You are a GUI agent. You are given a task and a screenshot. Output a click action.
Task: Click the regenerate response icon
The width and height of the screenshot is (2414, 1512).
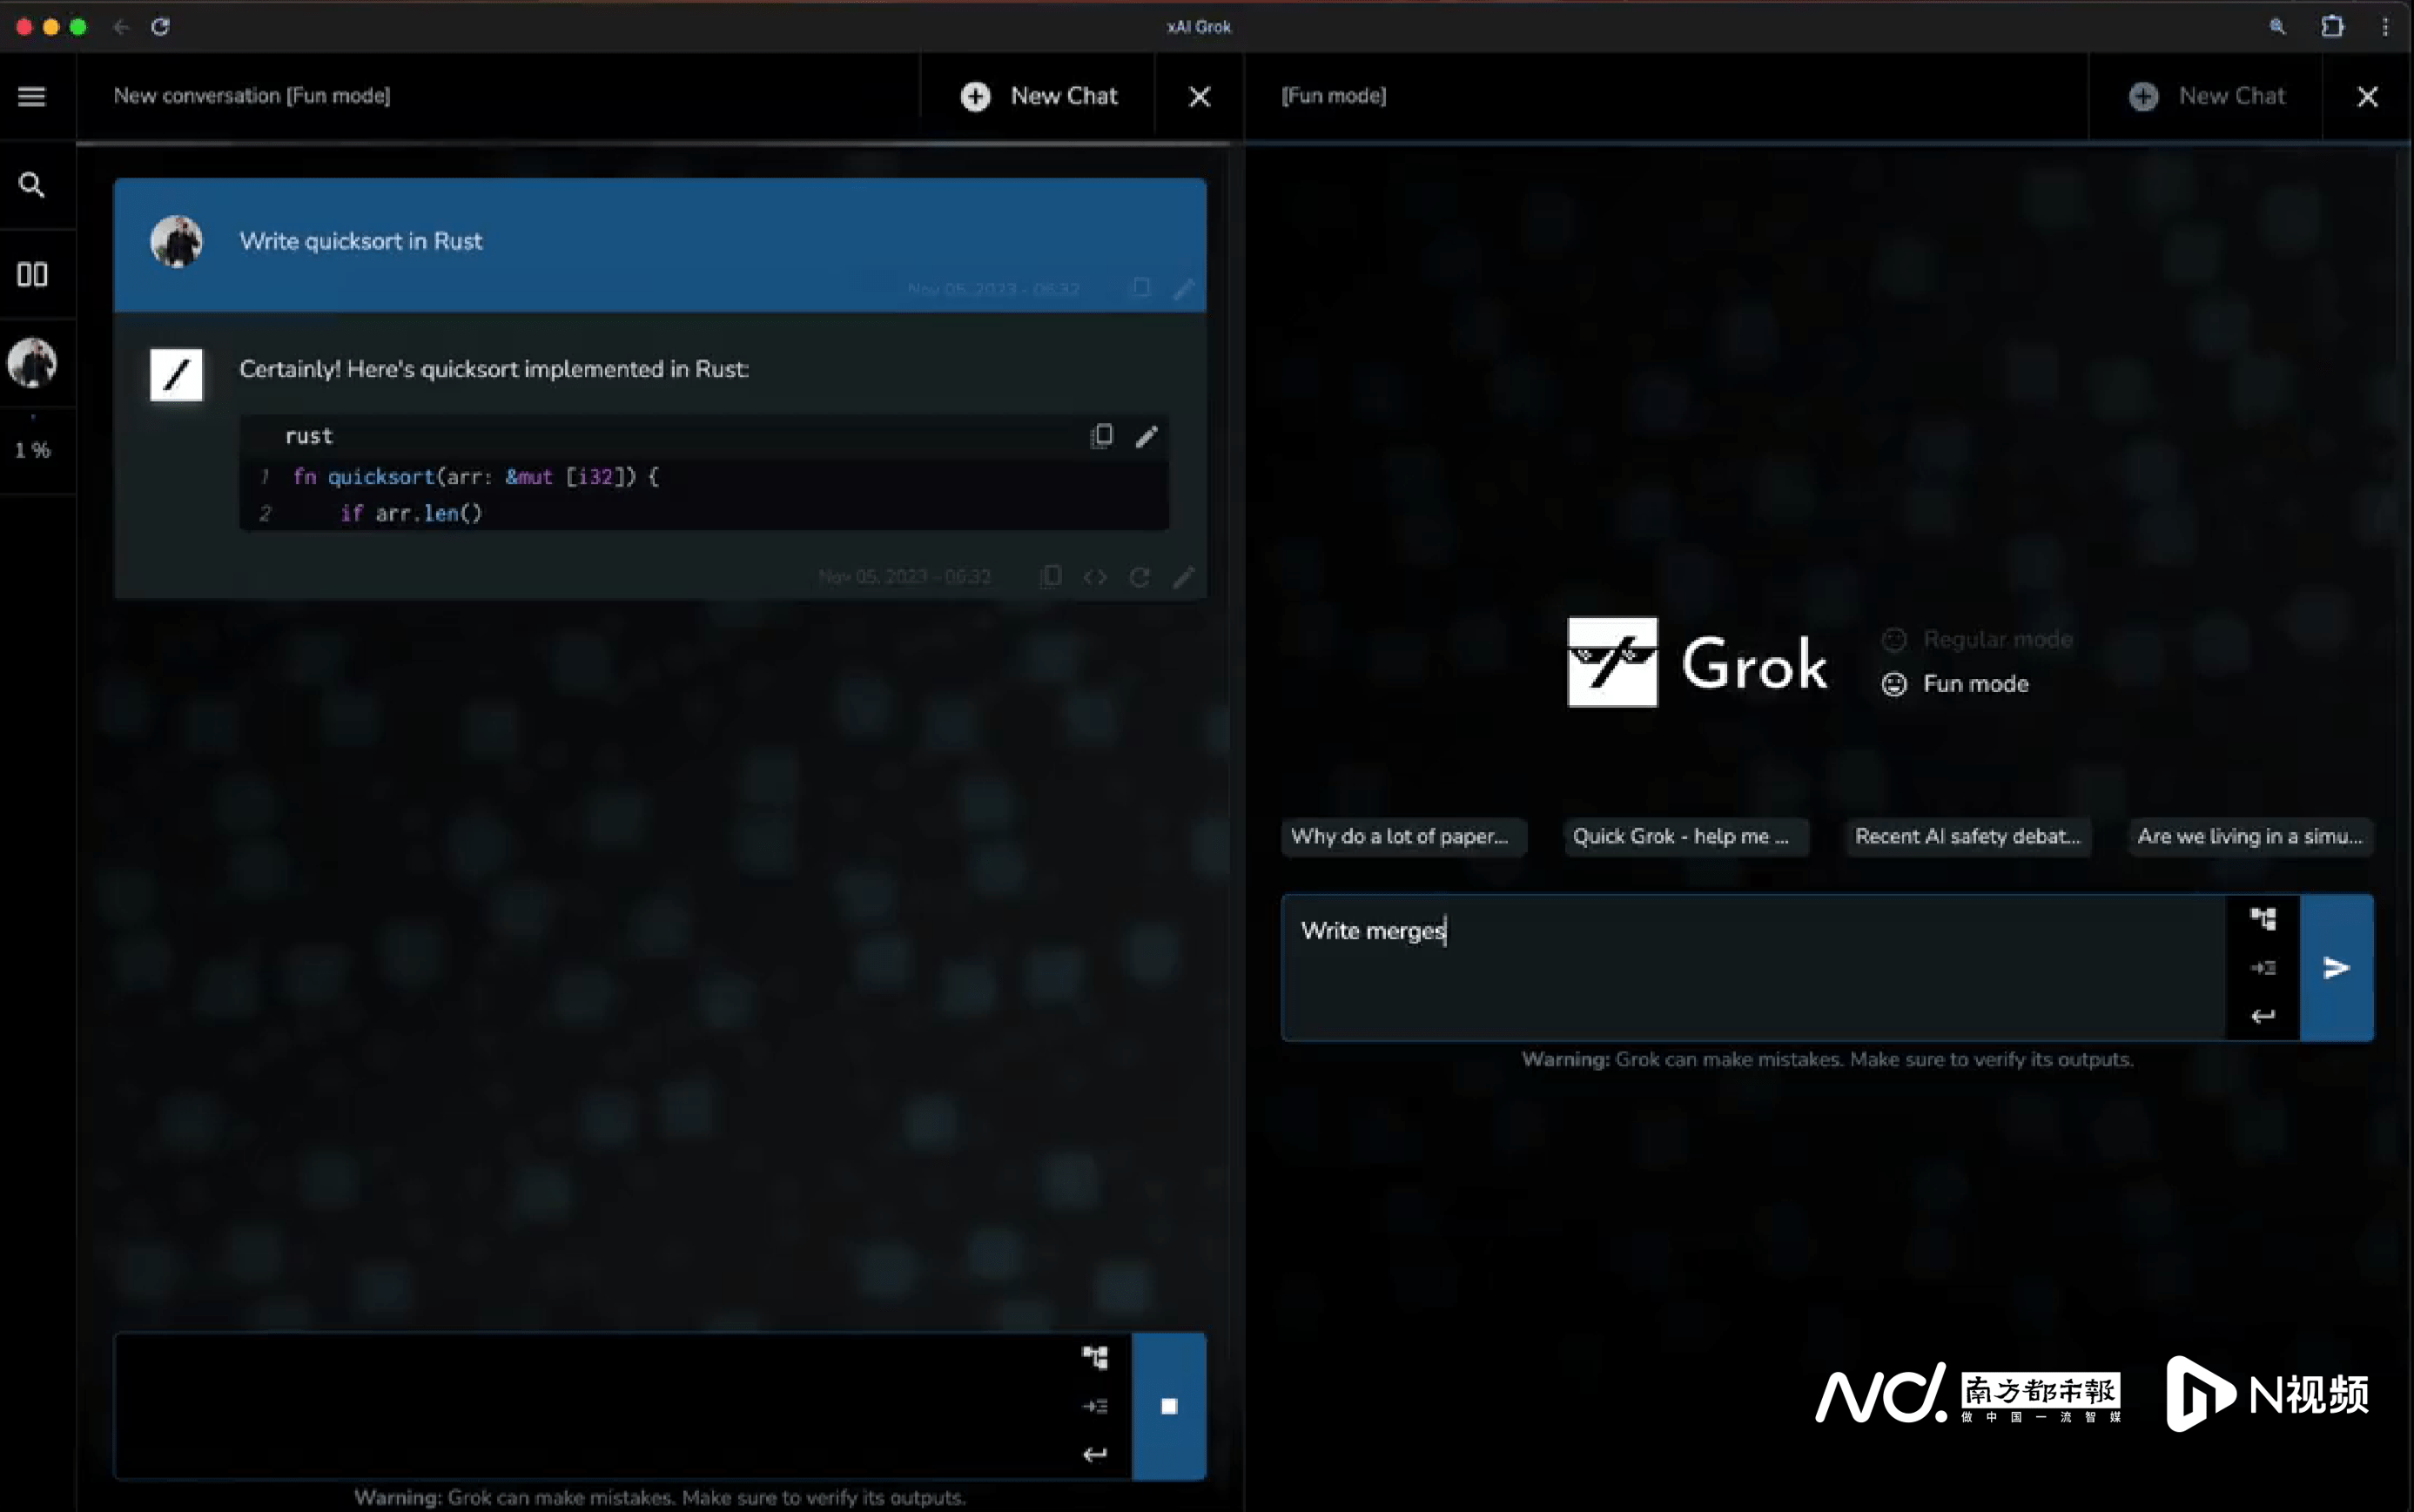[1139, 577]
